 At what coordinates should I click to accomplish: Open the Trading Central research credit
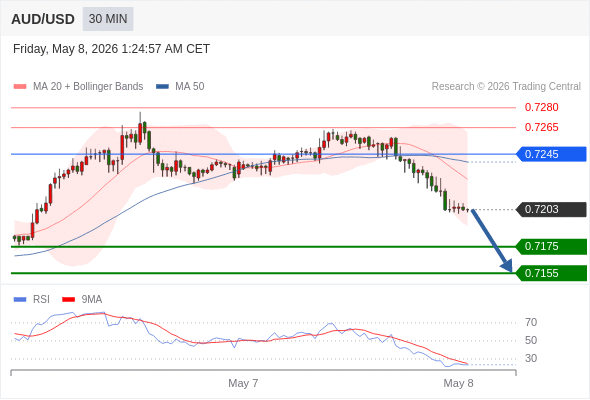tap(506, 87)
